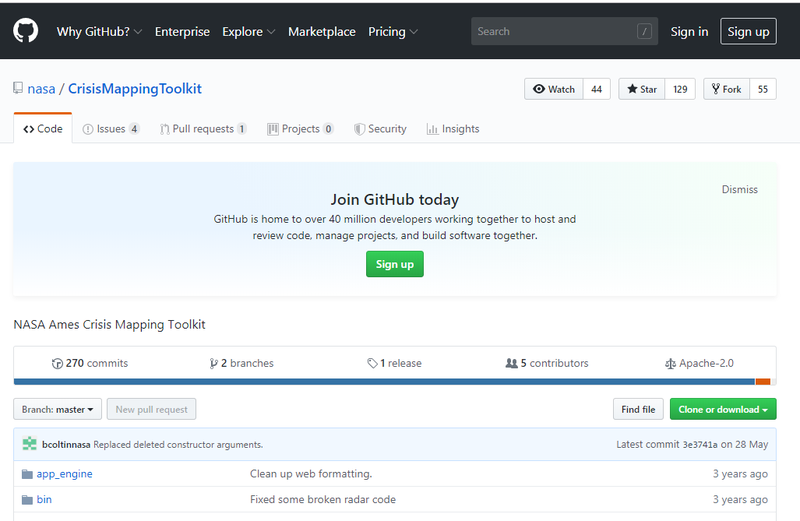Click the bin folder icon

[x=27, y=499]
